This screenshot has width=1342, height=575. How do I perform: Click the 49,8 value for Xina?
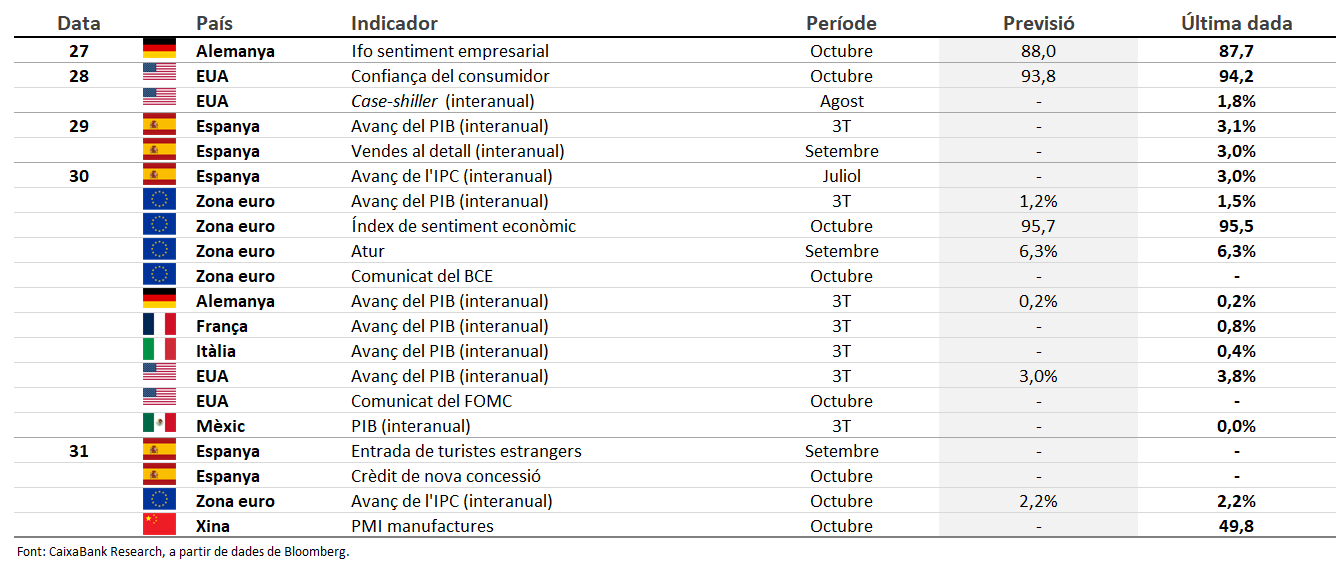(1237, 526)
